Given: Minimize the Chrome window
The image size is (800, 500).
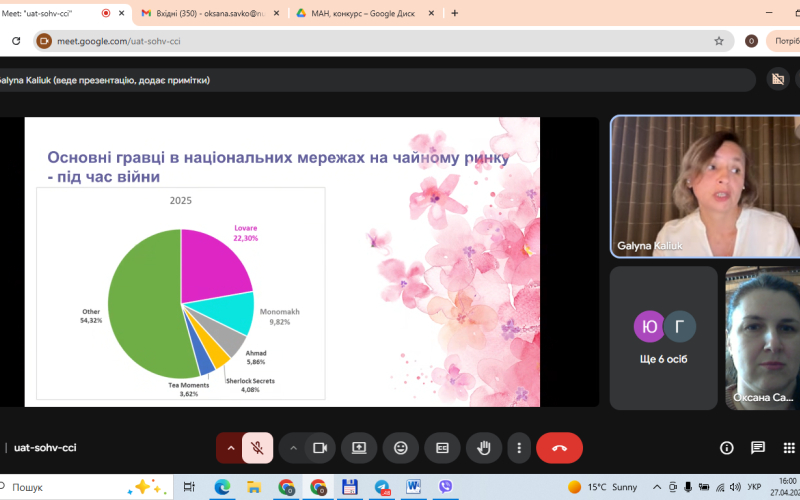Looking at the screenshot, I should 769,13.
